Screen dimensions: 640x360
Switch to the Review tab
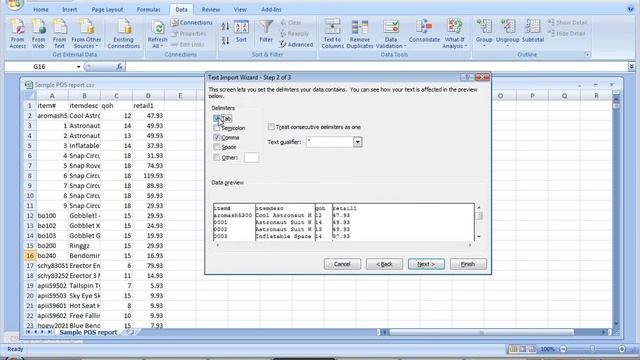coord(211,9)
